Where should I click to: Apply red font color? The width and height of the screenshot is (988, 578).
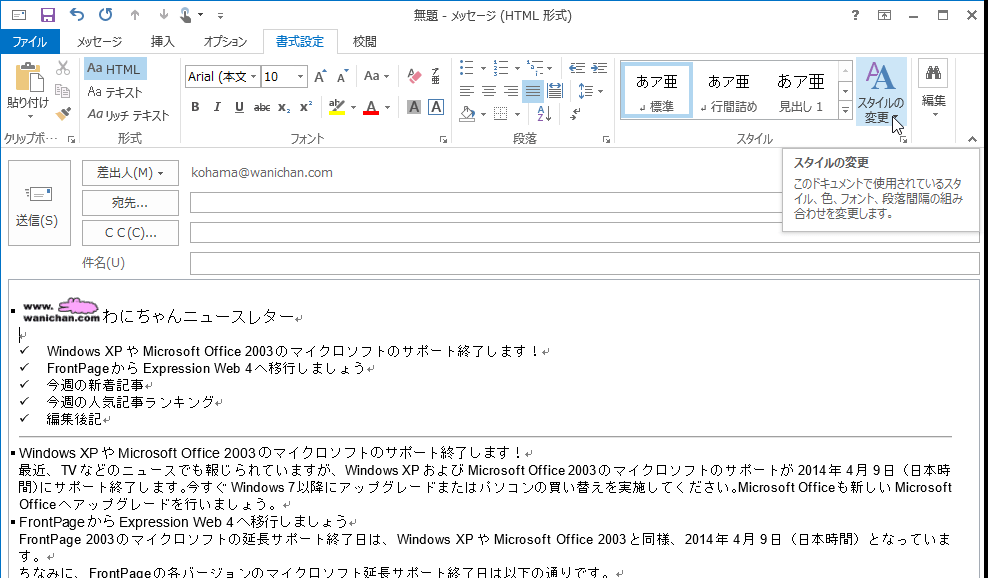point(371,107)
